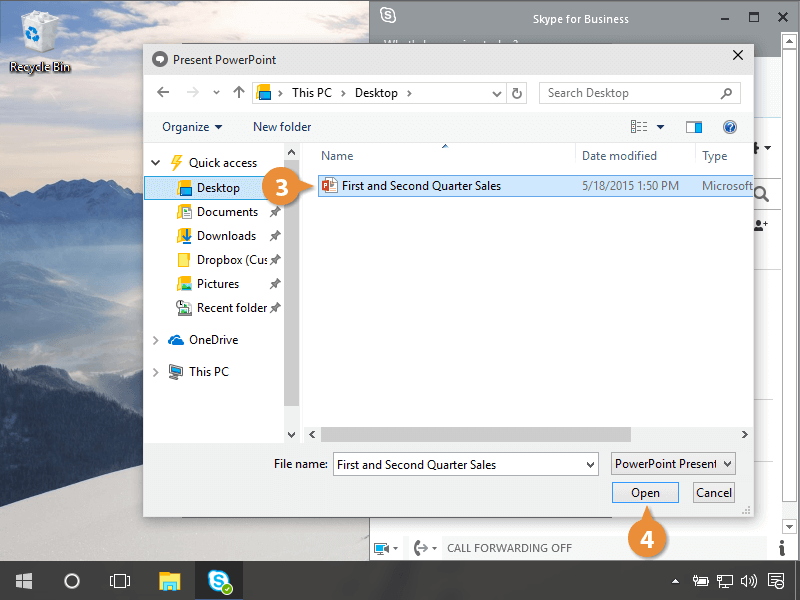Click the Open button
Image resolution: width=800 pixels, height=600 pixels.
pyautogui.click(x=645, y=493)
